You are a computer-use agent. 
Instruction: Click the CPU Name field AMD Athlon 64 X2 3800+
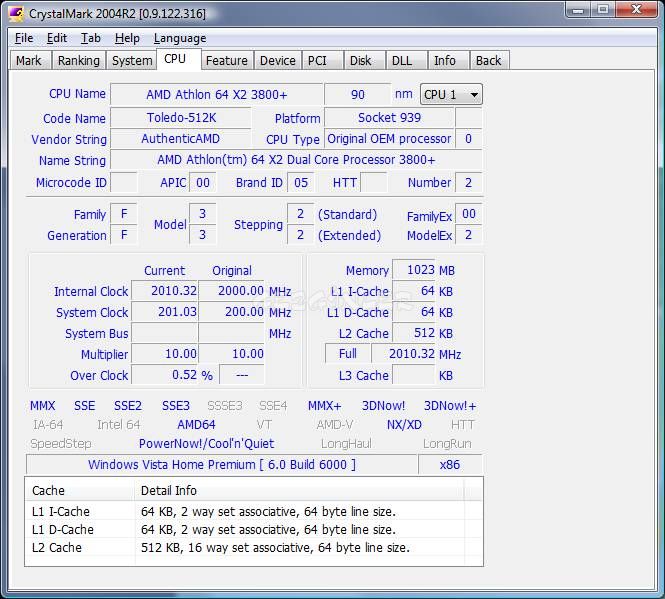pyautogui.click(x=216, y=94)
